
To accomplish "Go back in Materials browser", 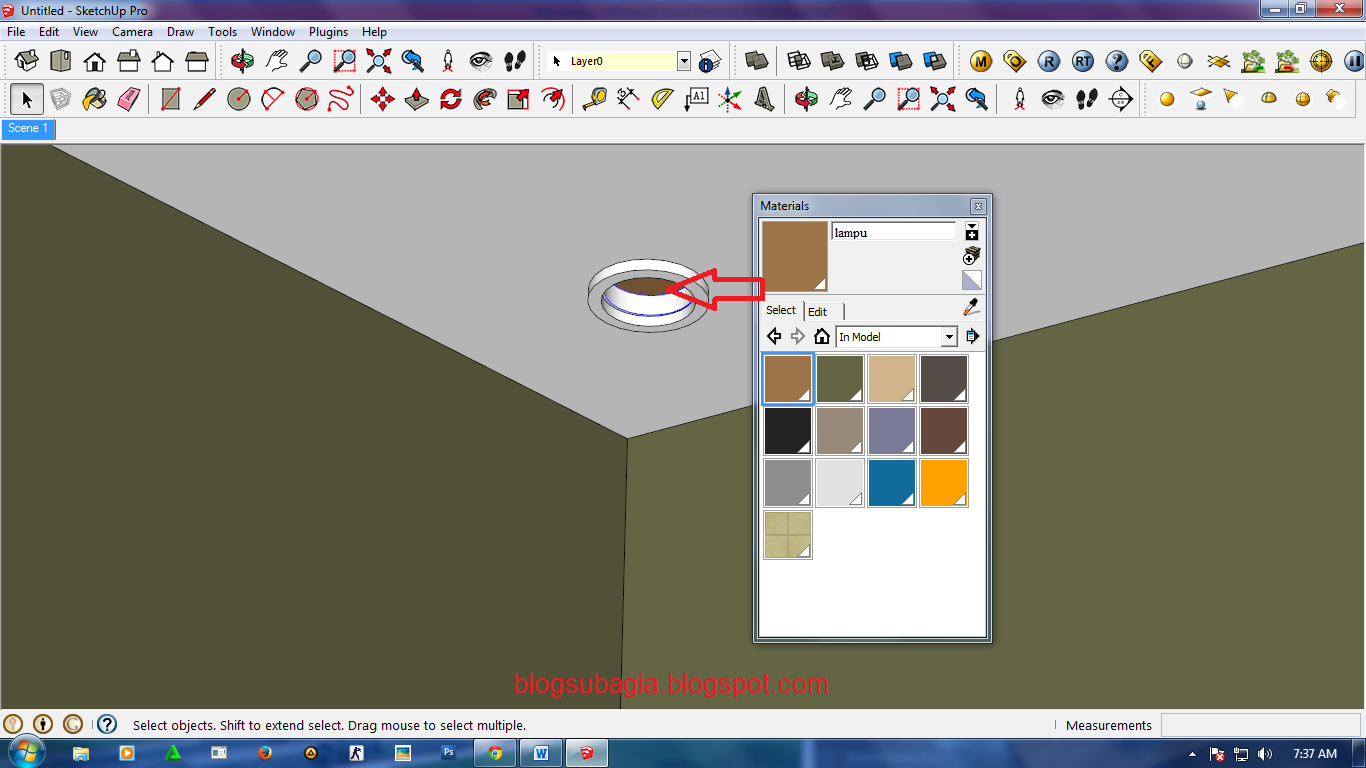I will coord(774,337).
